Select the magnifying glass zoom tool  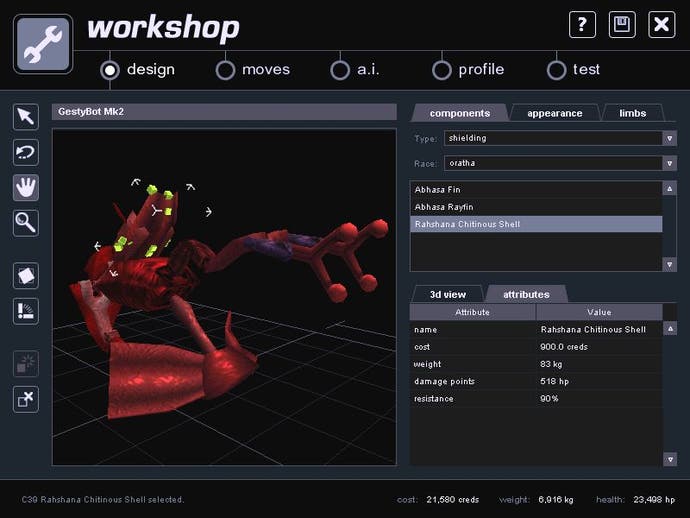coord(26,223)
